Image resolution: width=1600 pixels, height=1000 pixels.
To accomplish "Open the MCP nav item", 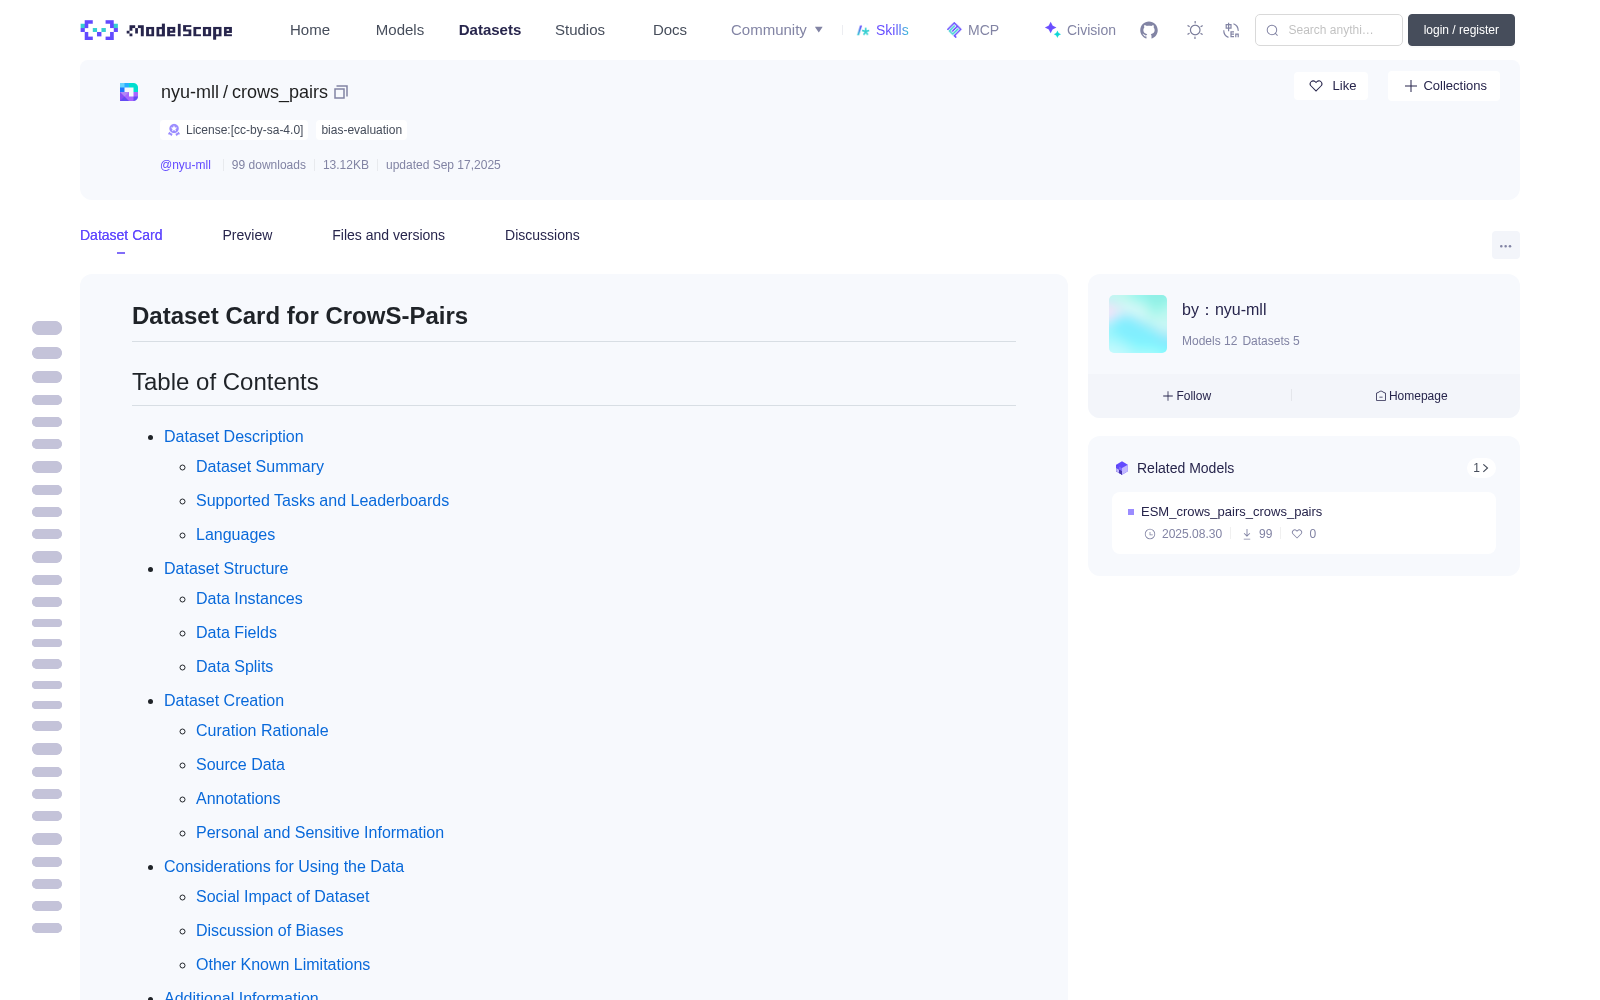I will (973, 30).
